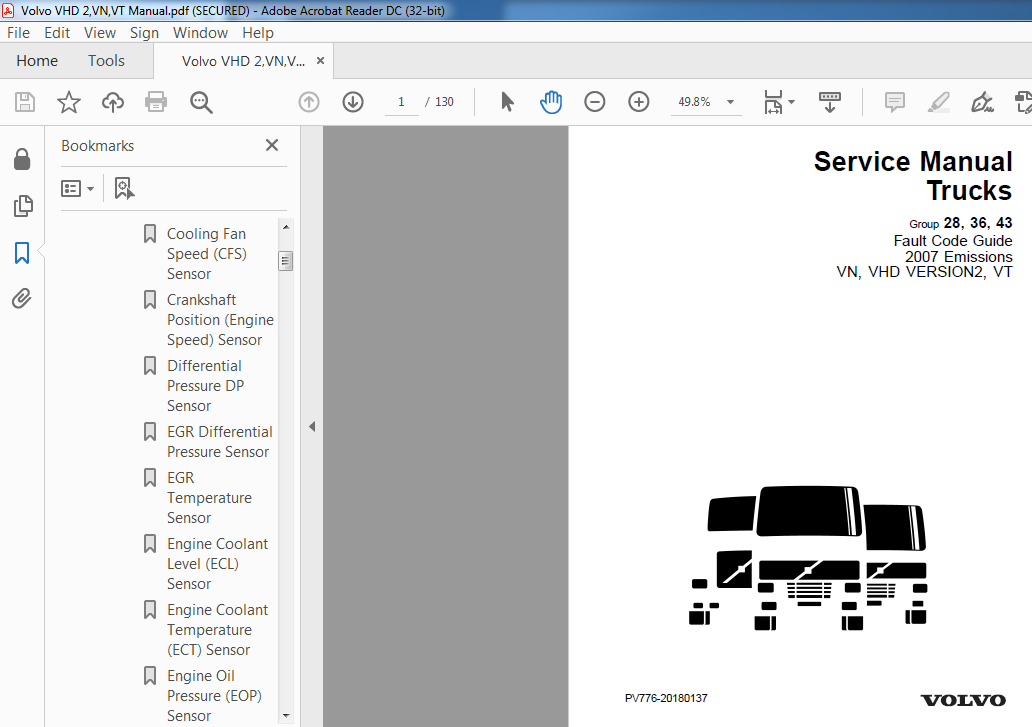
Task: Click the page number input field
Action: point(401,102)
